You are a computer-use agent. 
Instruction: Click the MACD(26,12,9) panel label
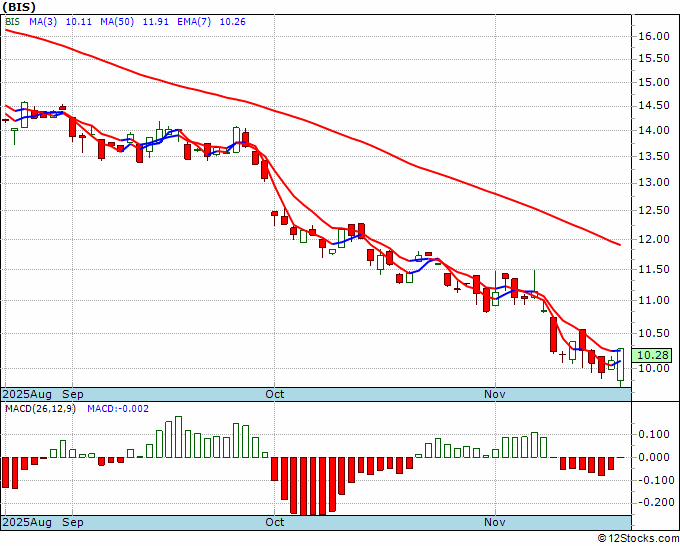(x=40, y=409)
